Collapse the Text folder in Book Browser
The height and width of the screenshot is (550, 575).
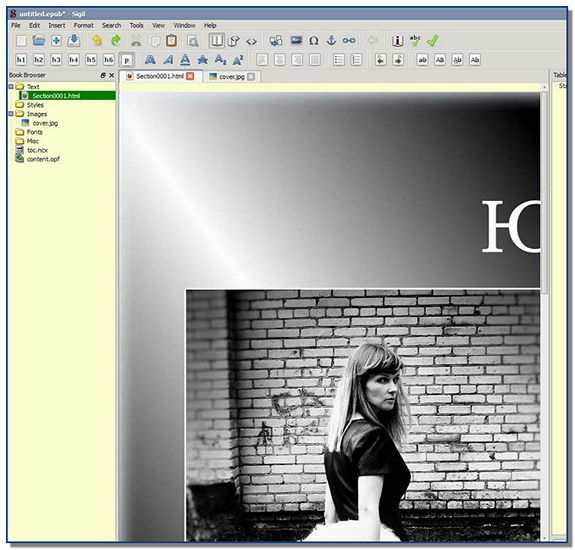coord(11,87)
